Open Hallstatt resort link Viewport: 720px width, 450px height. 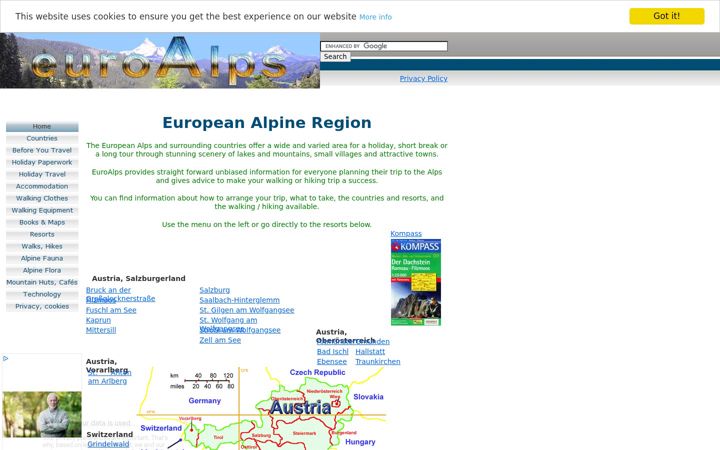(x=370, y=352)
